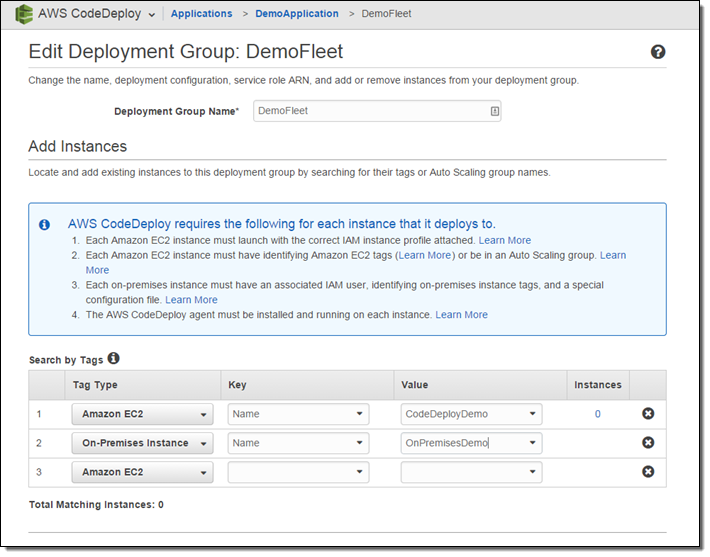Remove tag row 3 with its X icon
The height and width of the screenshot is (557, 710).
click(x=647, y=472)
